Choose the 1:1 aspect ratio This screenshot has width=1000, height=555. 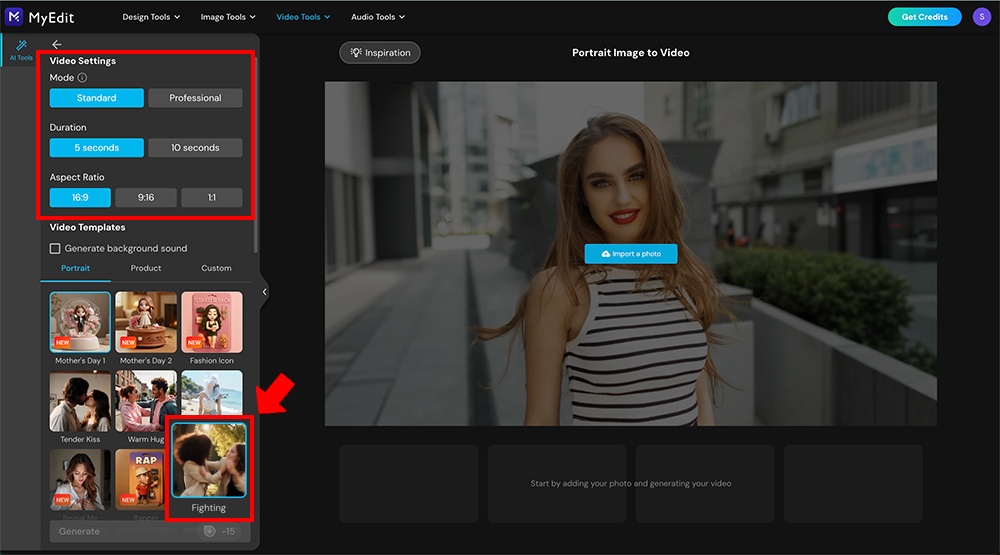tap(212, 197)
